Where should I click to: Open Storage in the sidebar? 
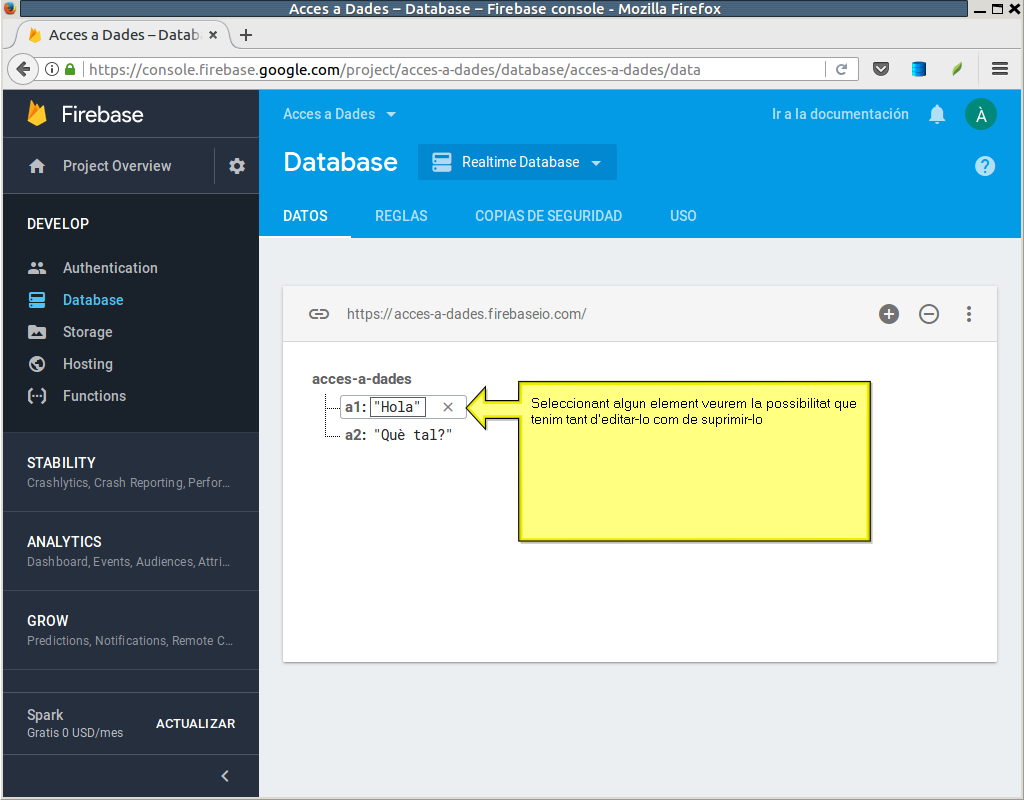(x=88, y=332)
